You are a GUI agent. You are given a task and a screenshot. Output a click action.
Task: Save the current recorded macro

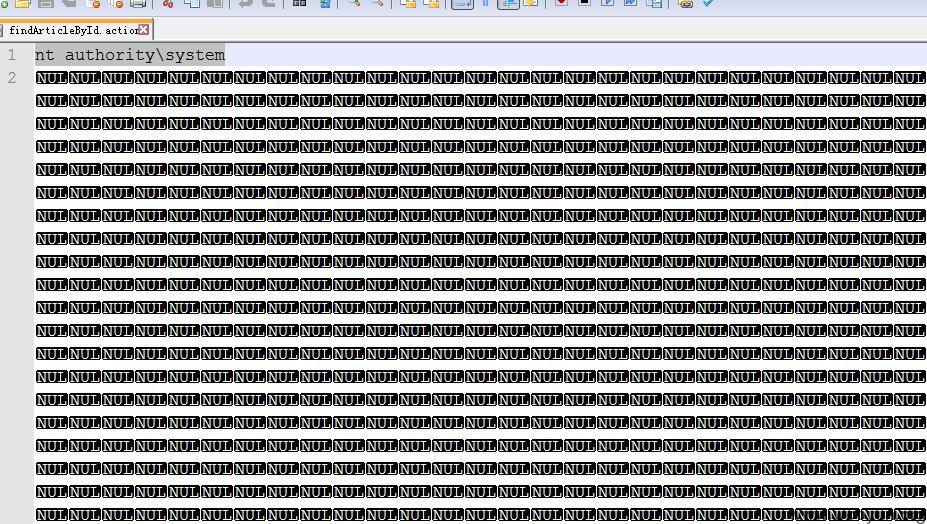pos(654,3)
